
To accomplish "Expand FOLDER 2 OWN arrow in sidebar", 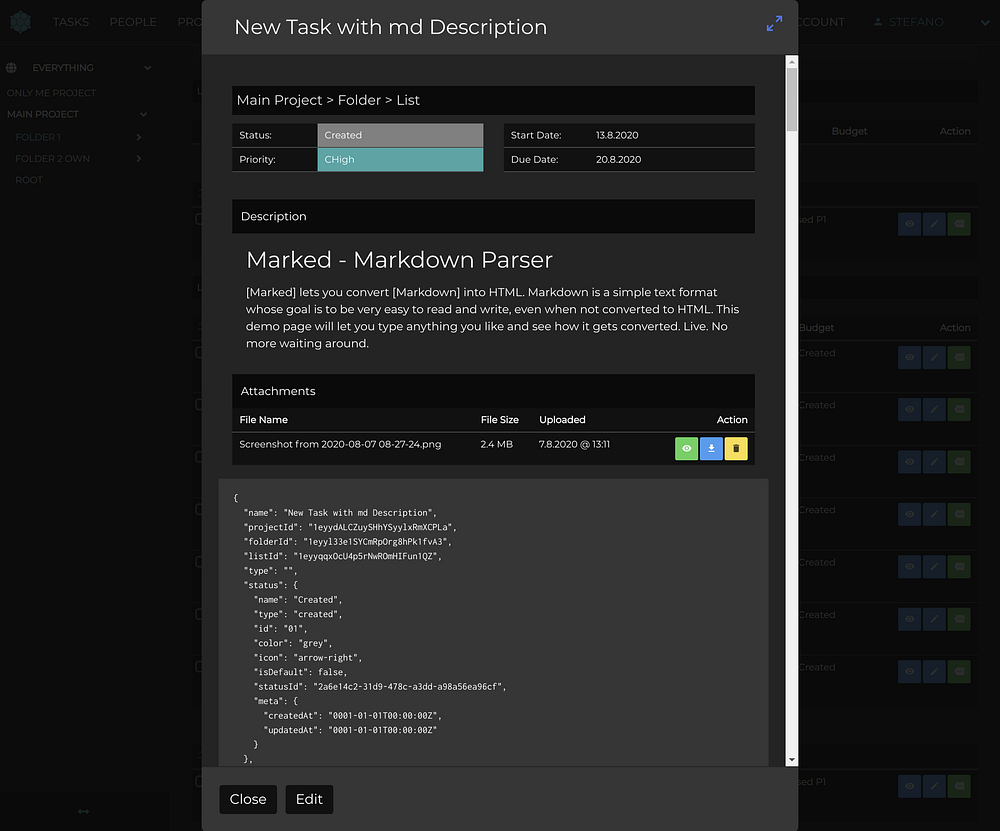I will 138,159.
